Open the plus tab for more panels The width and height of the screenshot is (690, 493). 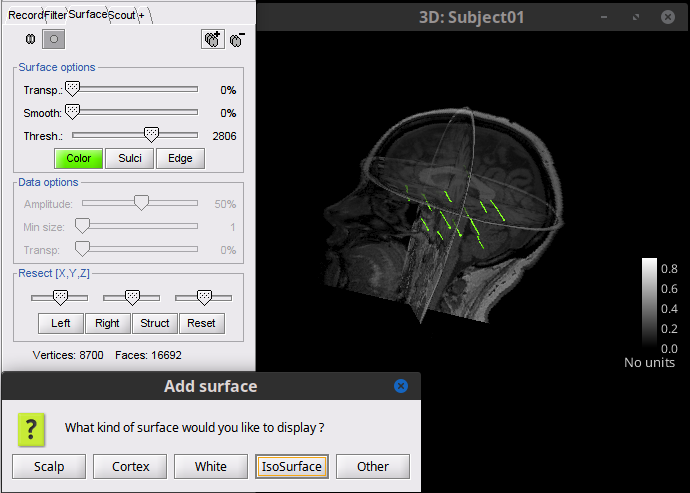141,14
